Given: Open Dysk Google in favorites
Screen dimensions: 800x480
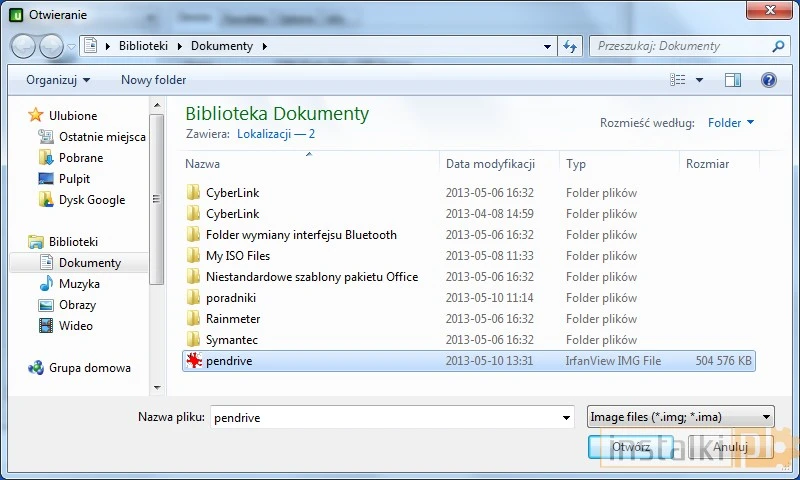Looking at the screenshot, I should 92,200.
